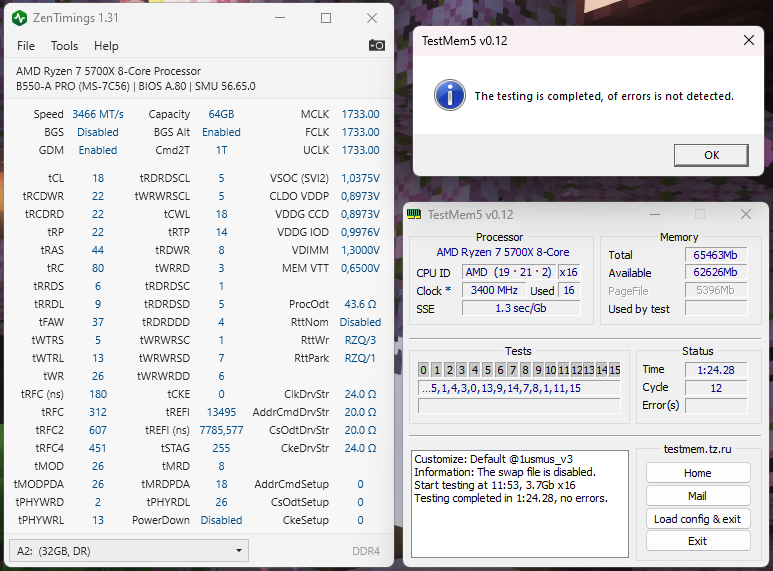This screenshot has height=571, width=773.
Task: Click the Capacity value 64GB
Action: [x=221, y=114]
